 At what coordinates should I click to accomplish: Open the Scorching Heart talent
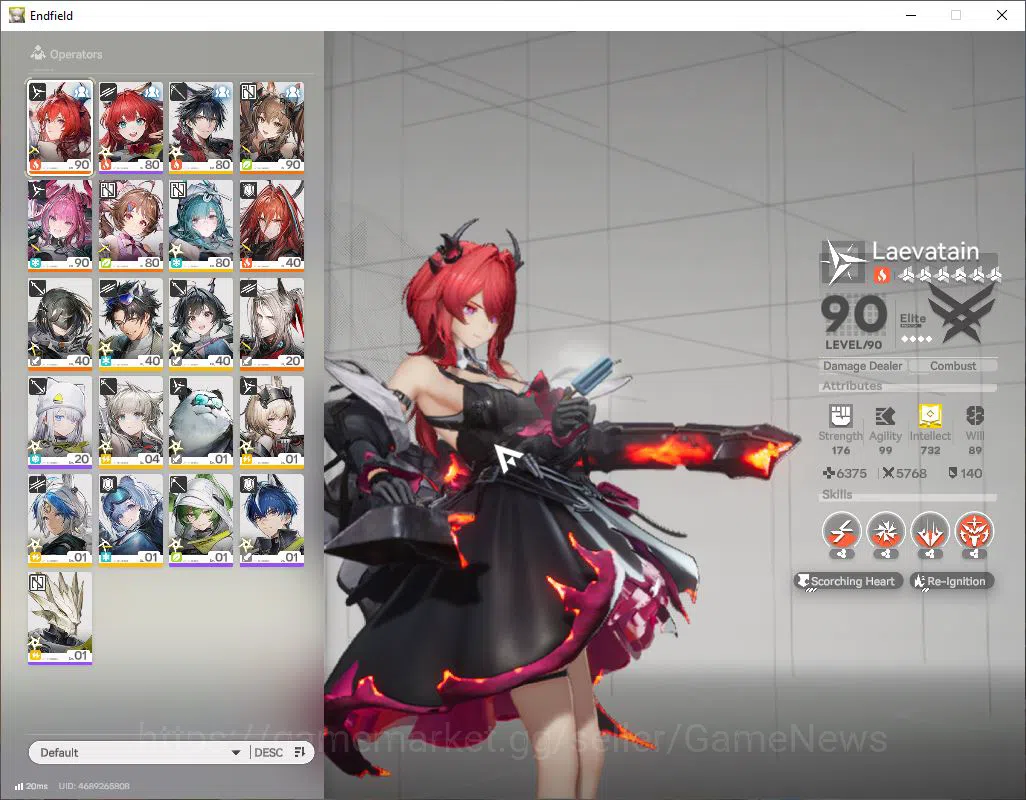[x=848, y=581]
